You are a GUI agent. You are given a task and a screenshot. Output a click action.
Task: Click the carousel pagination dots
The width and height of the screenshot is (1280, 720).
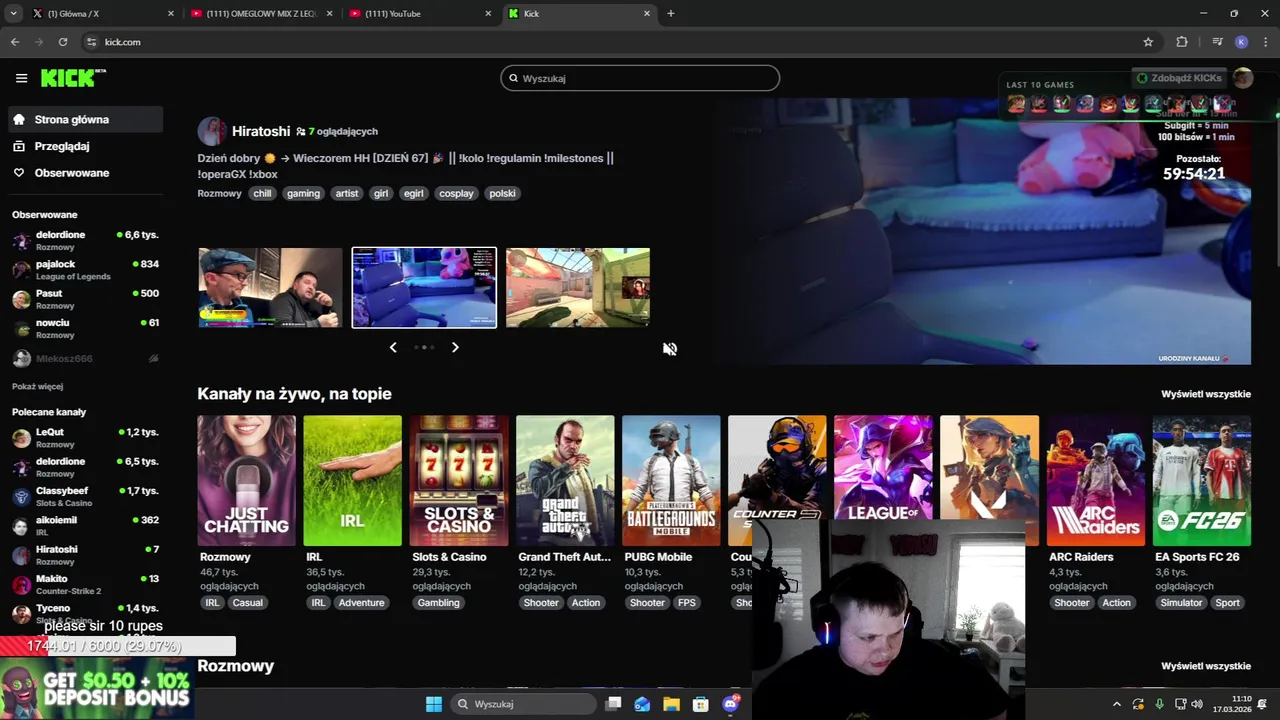424,347
